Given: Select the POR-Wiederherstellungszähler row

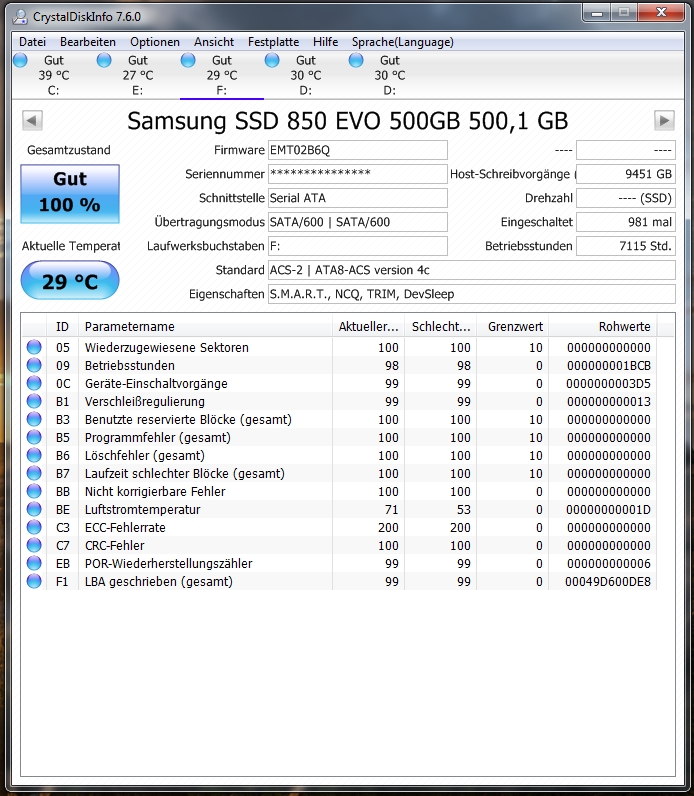Looking at the screenshot, I should coord(339,563).
